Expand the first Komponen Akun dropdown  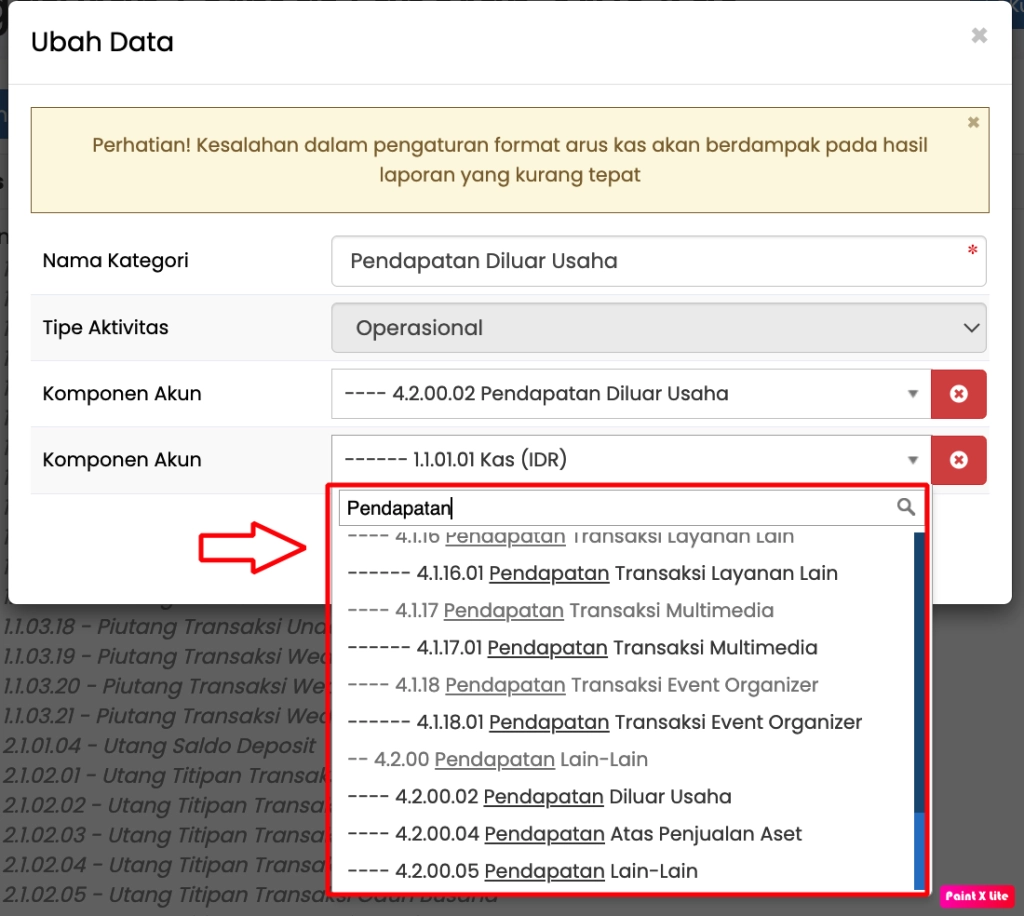630,394
